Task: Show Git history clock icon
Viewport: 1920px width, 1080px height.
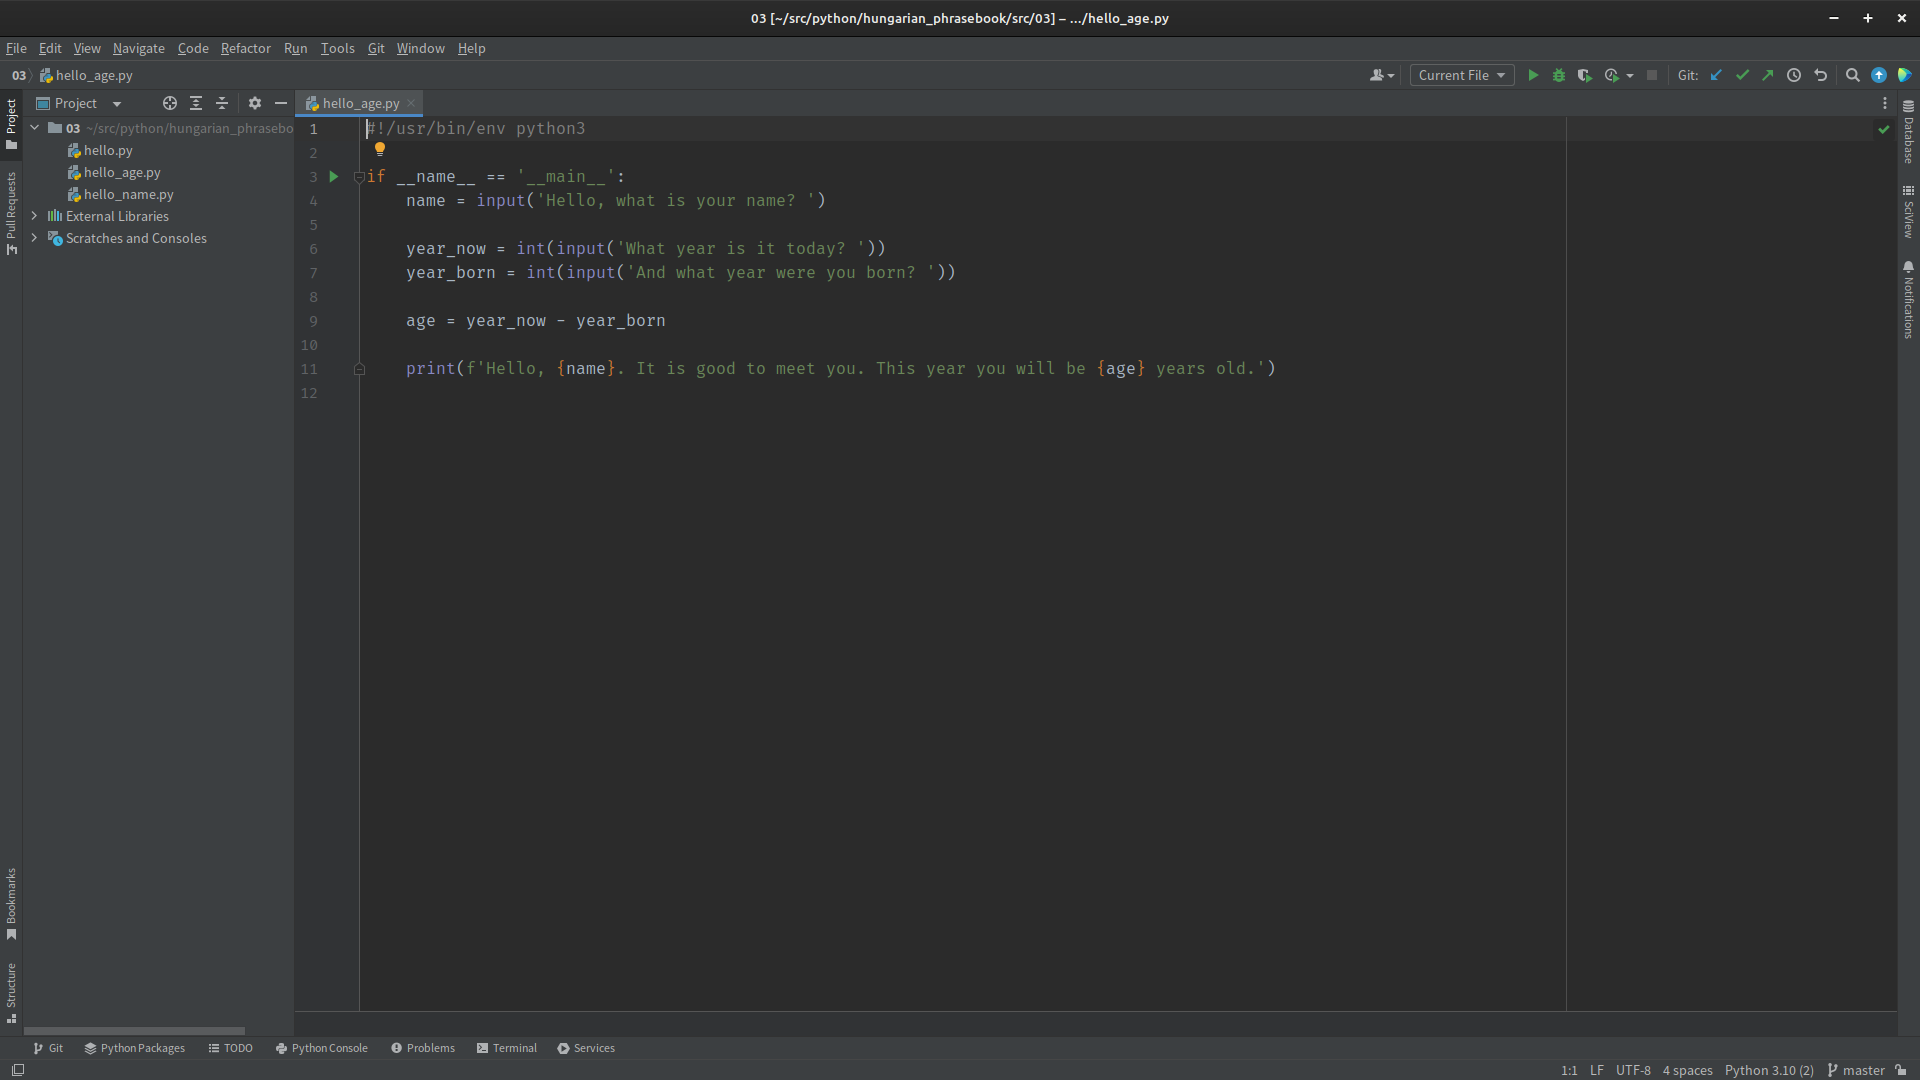Action: tap(1794, 75)
